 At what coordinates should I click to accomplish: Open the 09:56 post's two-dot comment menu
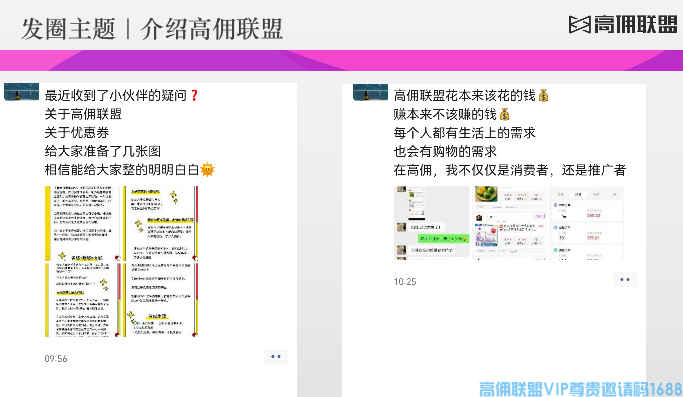pyautogui.click(x=276, y=356)
